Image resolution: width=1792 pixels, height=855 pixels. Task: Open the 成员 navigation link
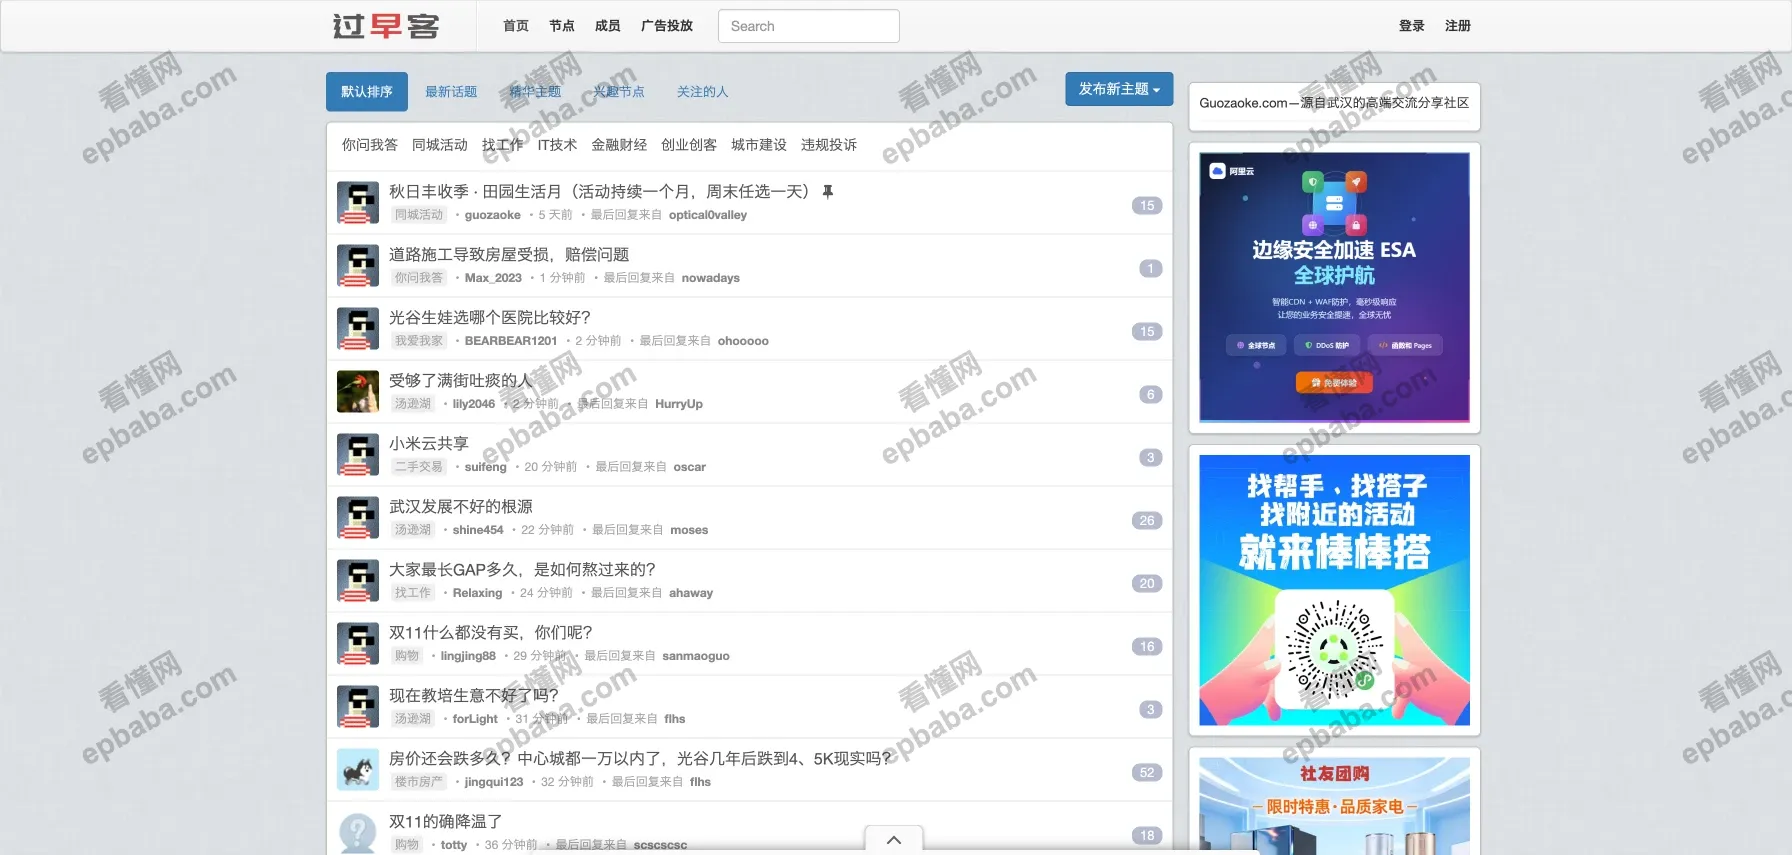click(608, 26)
